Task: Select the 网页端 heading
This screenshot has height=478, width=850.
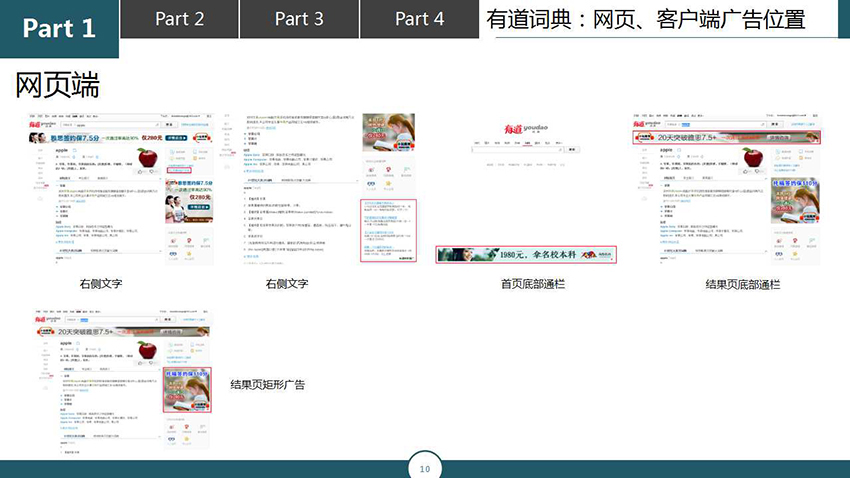Action: (57, 86)
